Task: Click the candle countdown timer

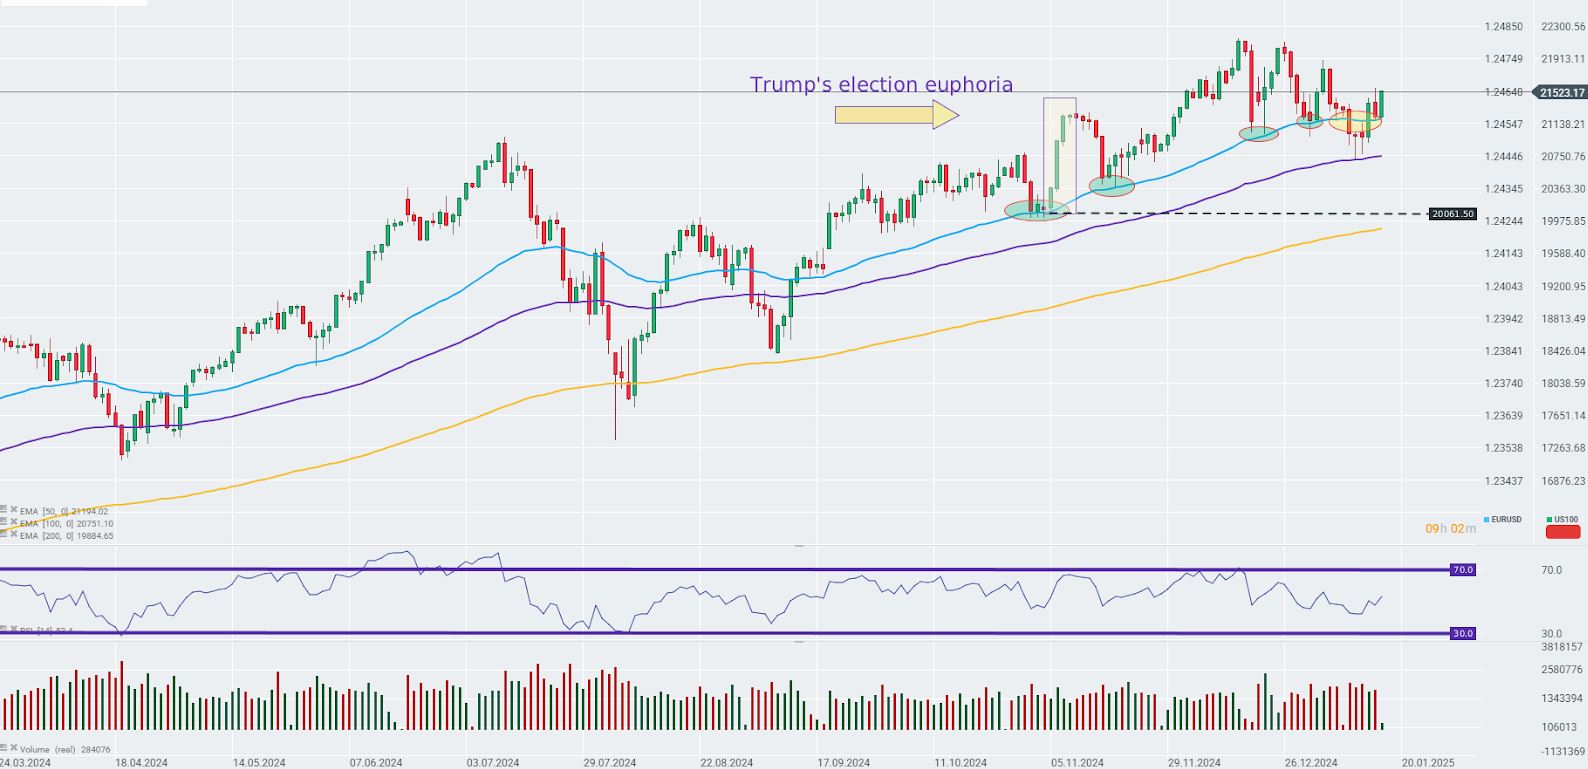Action: 1444,528
